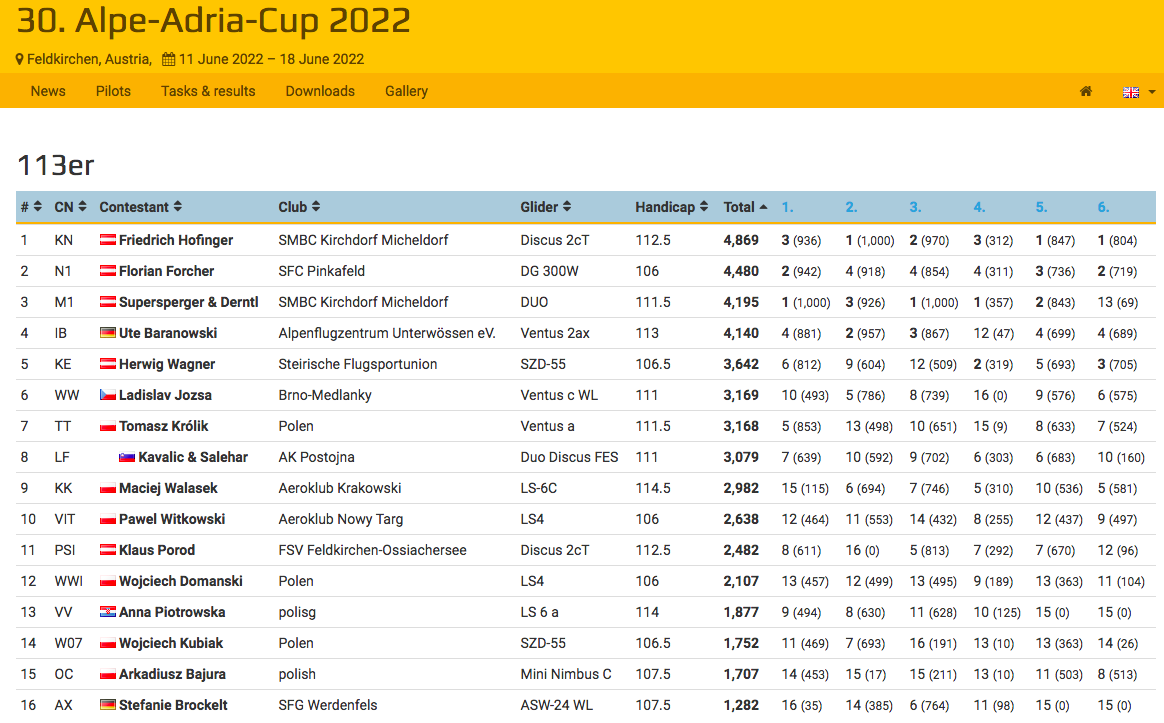Open Wojciech Domanski pilot page

tap(180, 581)
